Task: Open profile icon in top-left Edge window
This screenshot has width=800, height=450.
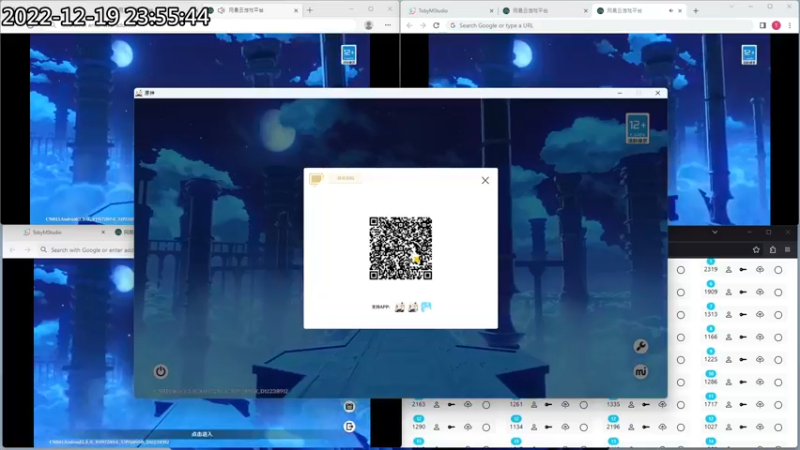Action: [x=368, y=25]
